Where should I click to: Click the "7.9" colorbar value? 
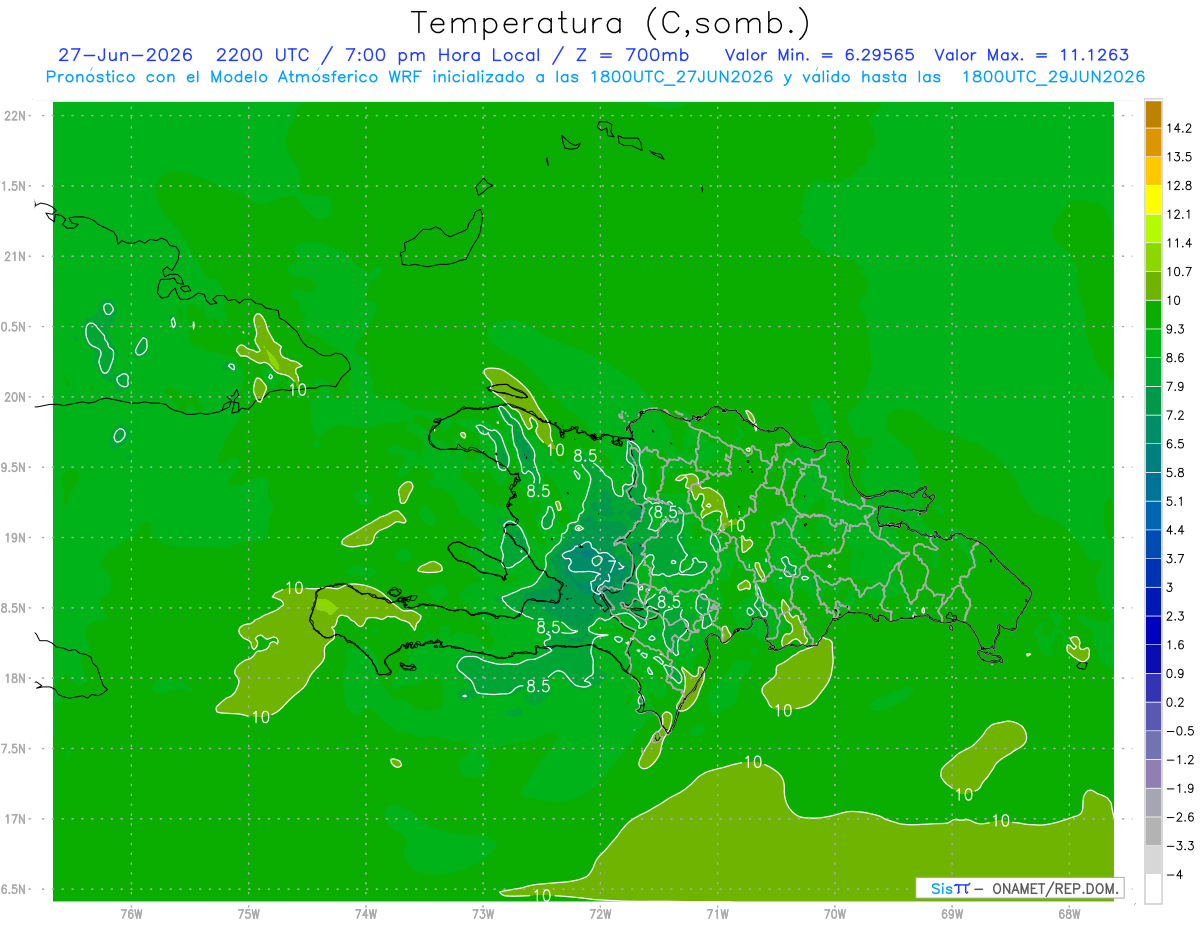(x=1176, y=387)
